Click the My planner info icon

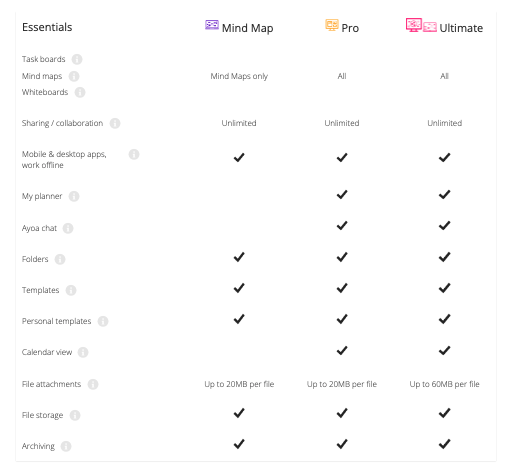click(74, 196)
